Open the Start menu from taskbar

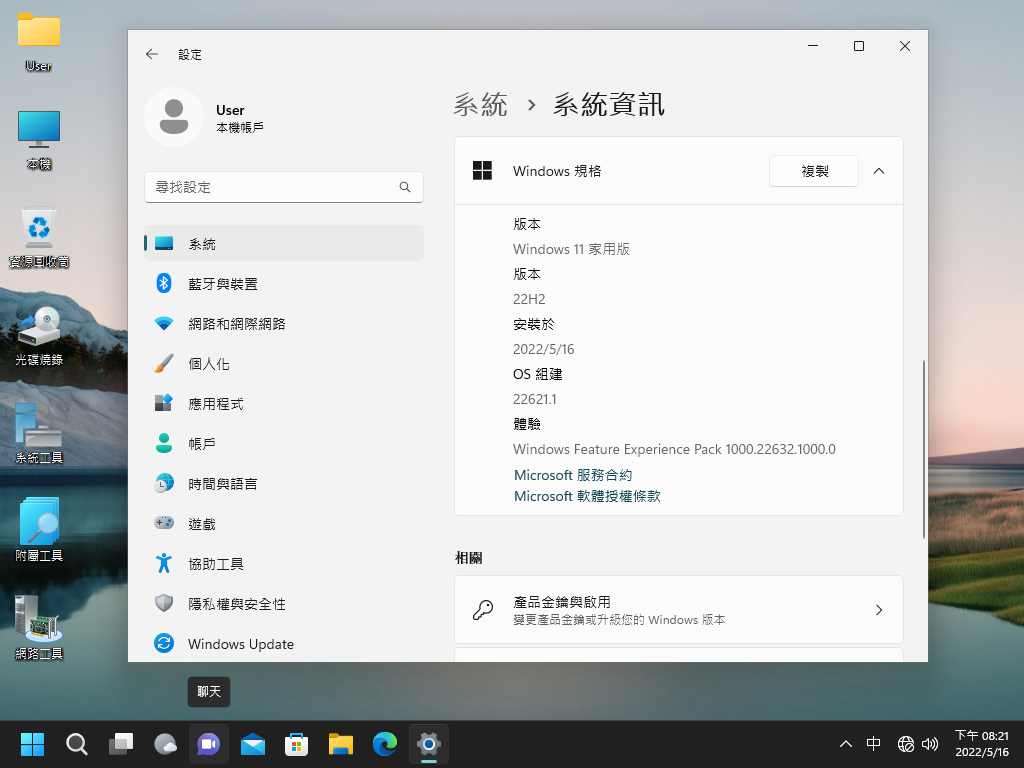pyautogui.click(x=32, y=744)
